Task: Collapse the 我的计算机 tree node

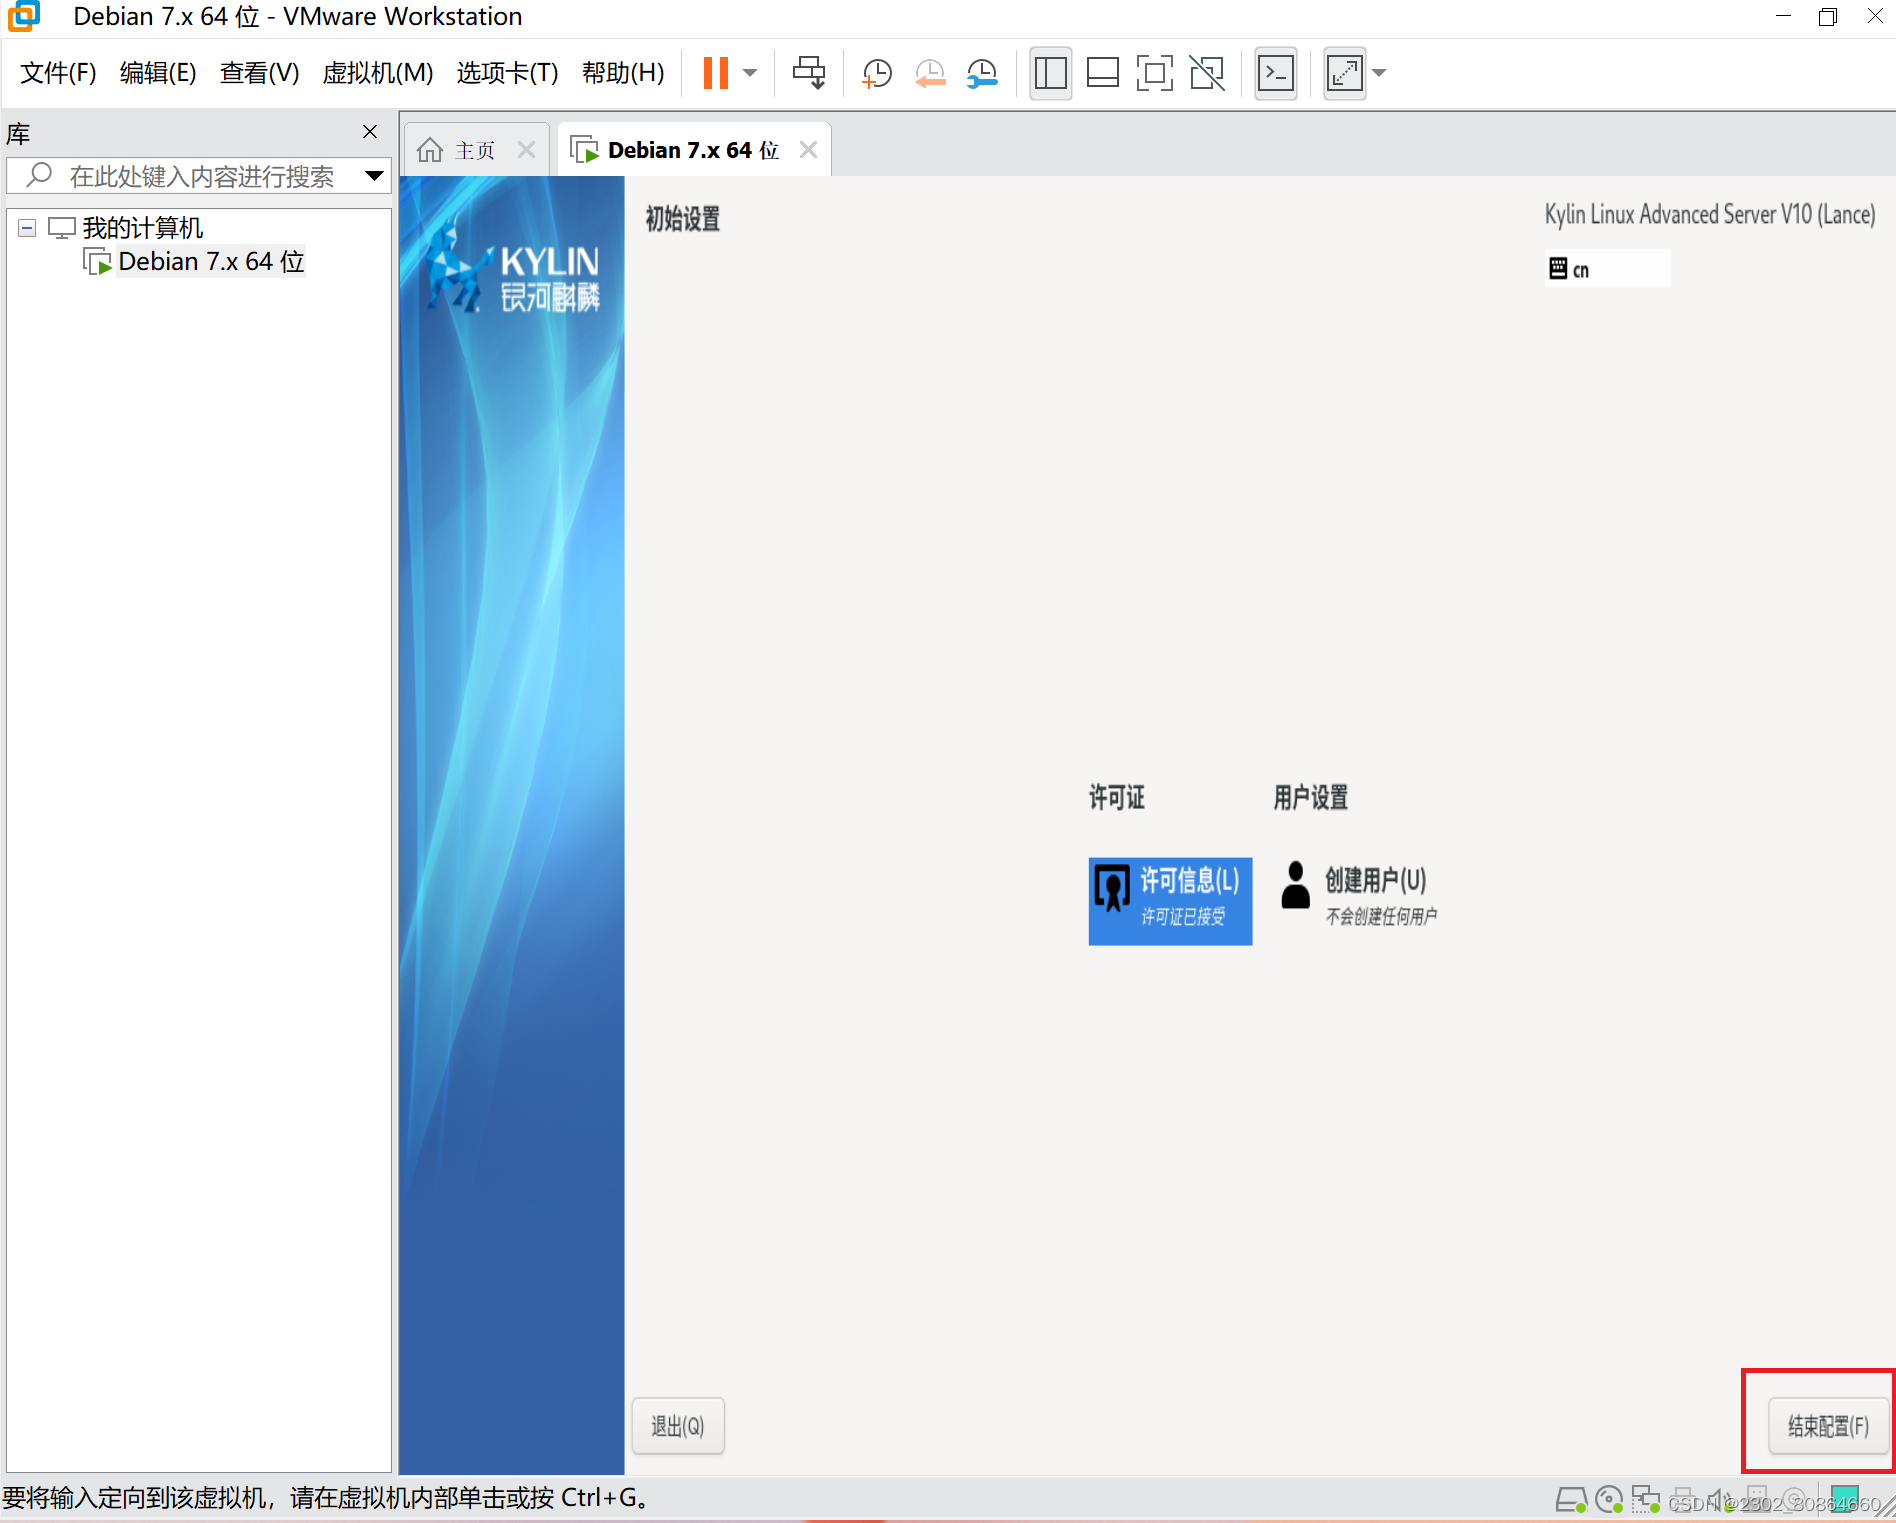Action: pos(27,228)
